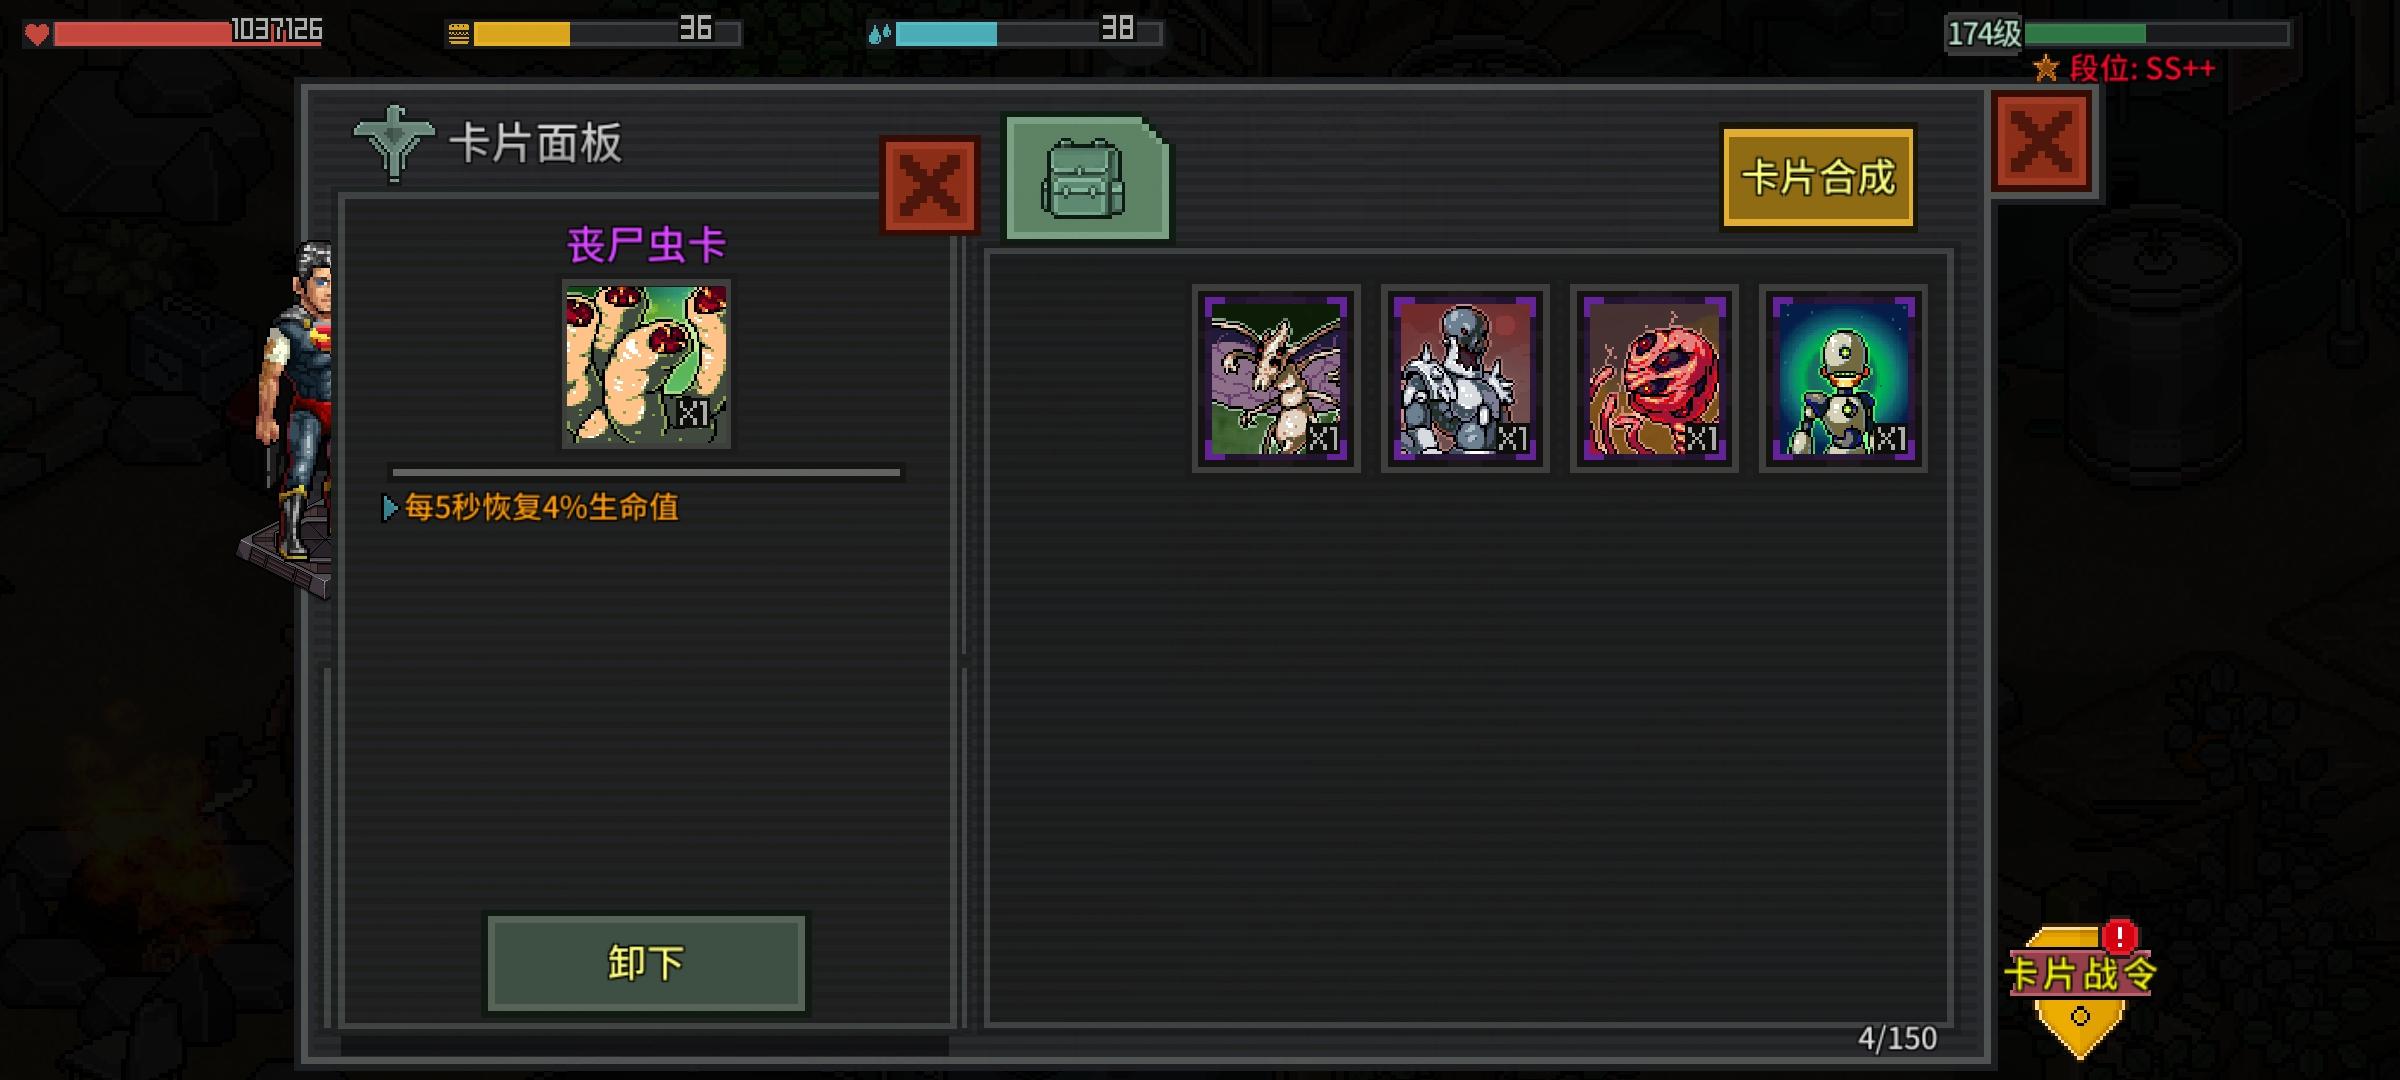Screen dimensions: 2400x1080
Task: Select the bat creature card in inventory
Action: coord(1276,378)
